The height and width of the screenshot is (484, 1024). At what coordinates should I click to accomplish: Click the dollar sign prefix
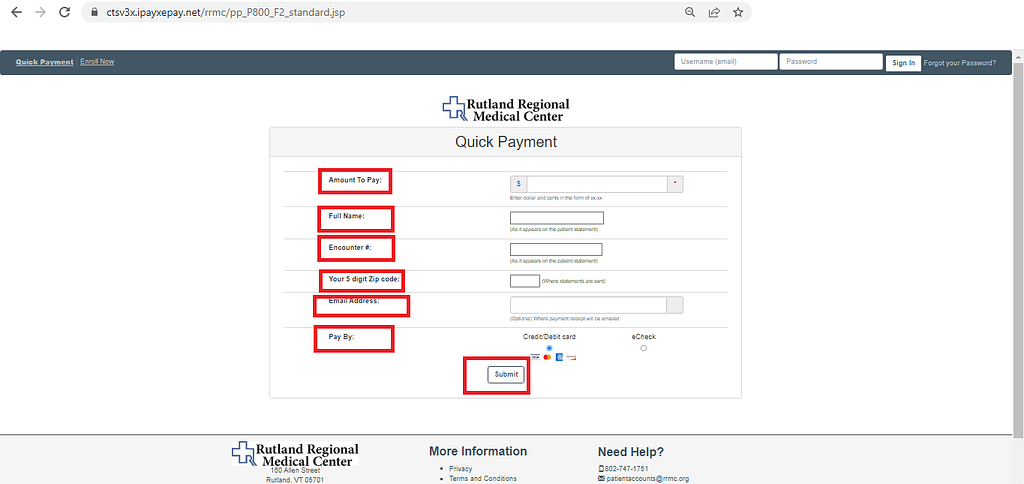coord(518,184)
